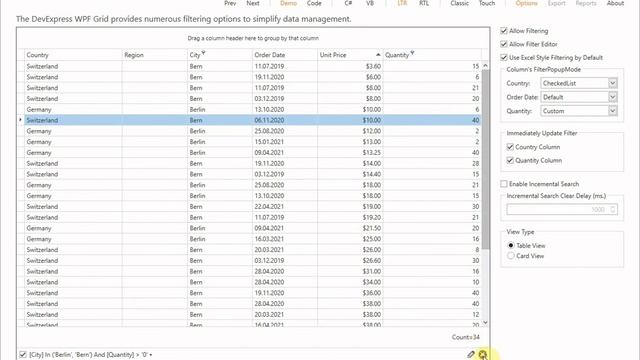
Task: Toggle Allow Filter Editor checkbox
Action: (x=504, y=44)
